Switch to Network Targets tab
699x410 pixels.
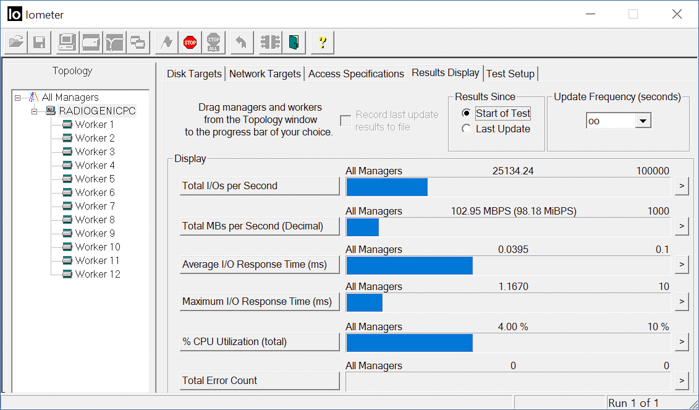265,74
